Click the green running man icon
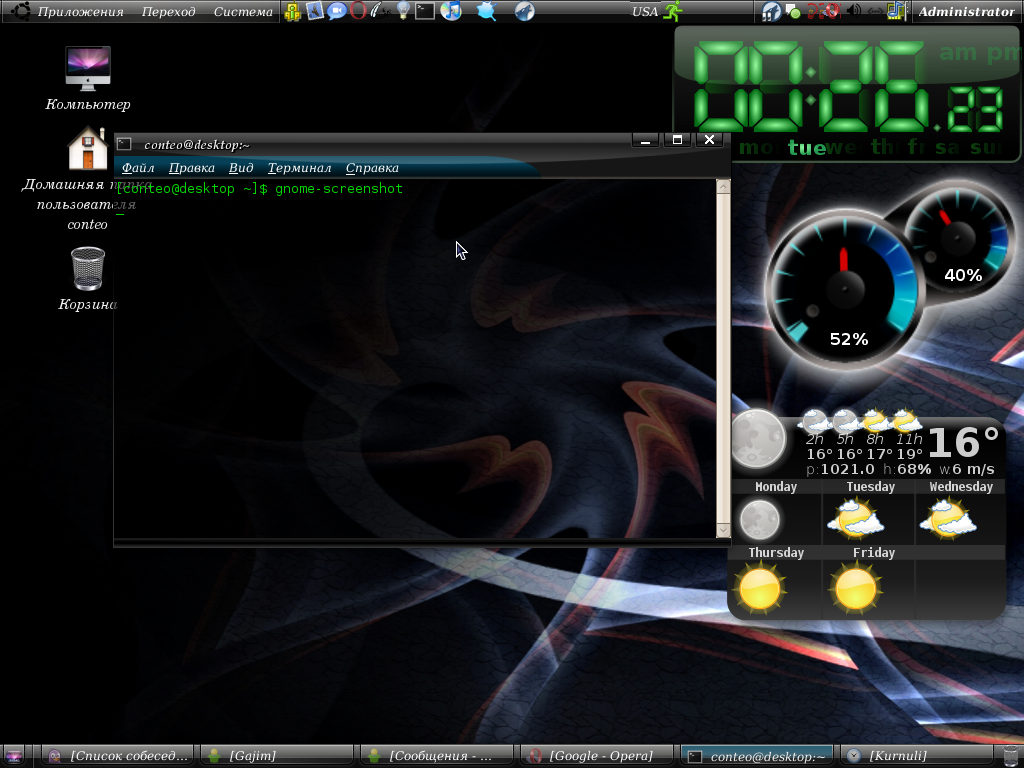This screenshot has width=1024, height=768. (673, 12)
